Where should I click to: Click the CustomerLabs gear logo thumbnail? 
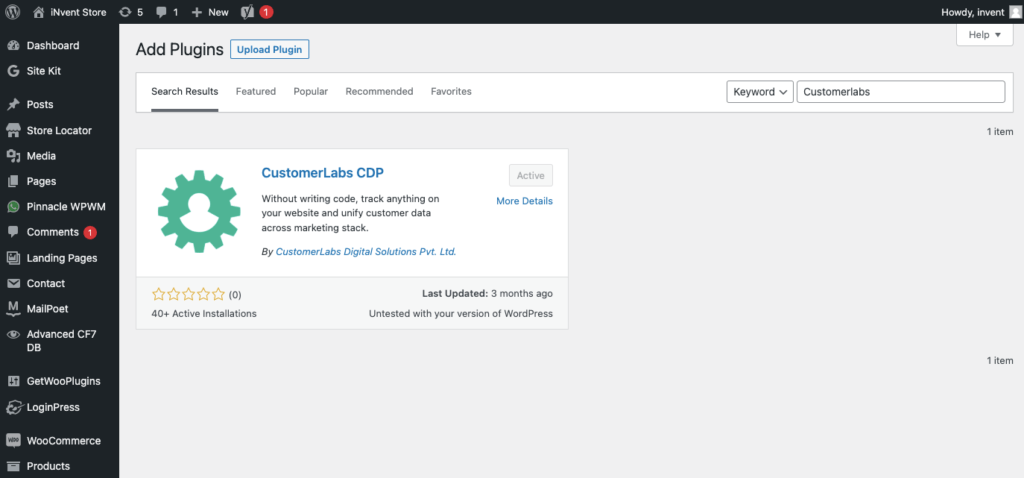coord(199,211)
